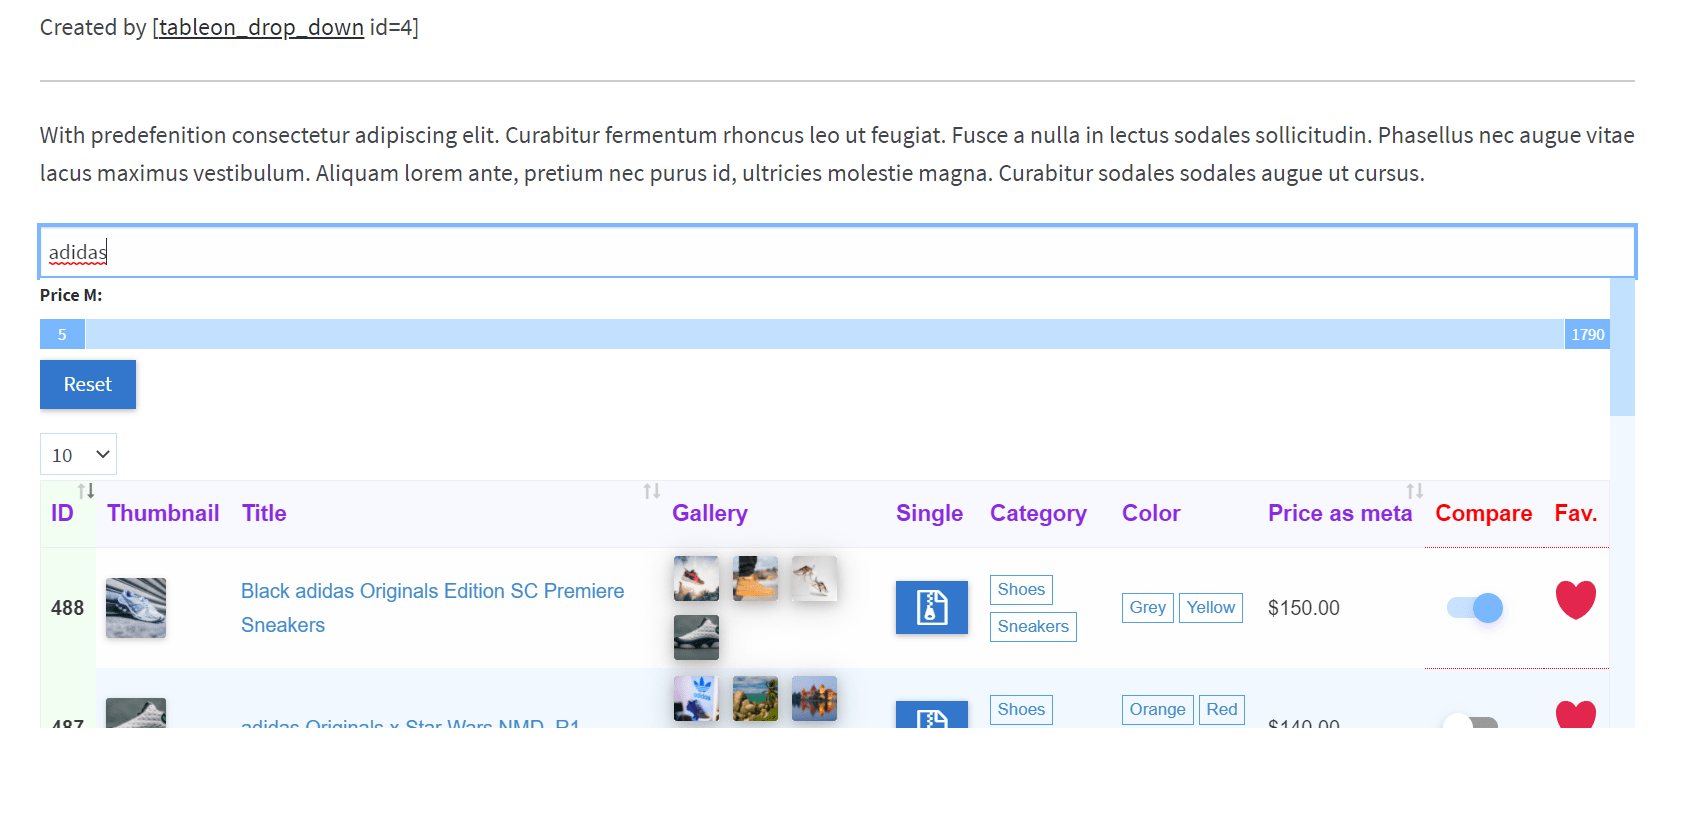The width and height of the screenshot is (1687, 824).
Task: Click the Reset filter button
Action: coord(88,384)
